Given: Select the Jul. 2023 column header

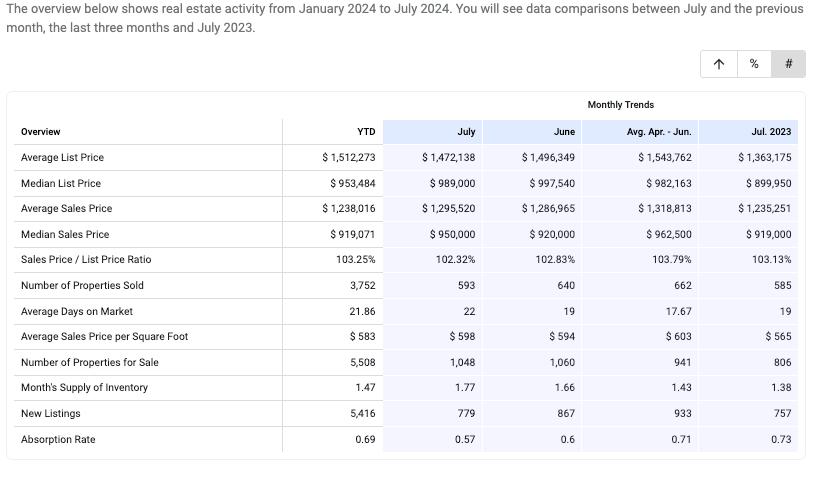Looking at the screenshot, I should click(x=770, y=132).
